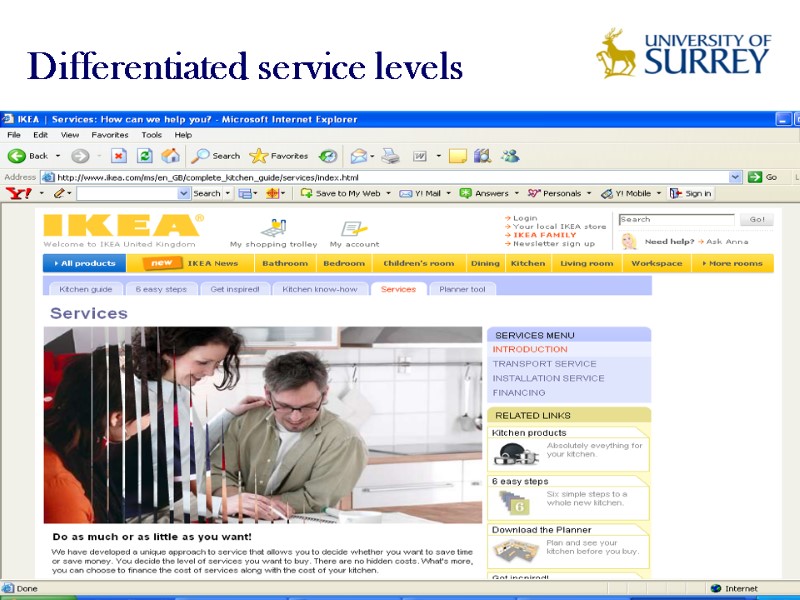Open Kitchen products pots thumbnail

[515, 453]
